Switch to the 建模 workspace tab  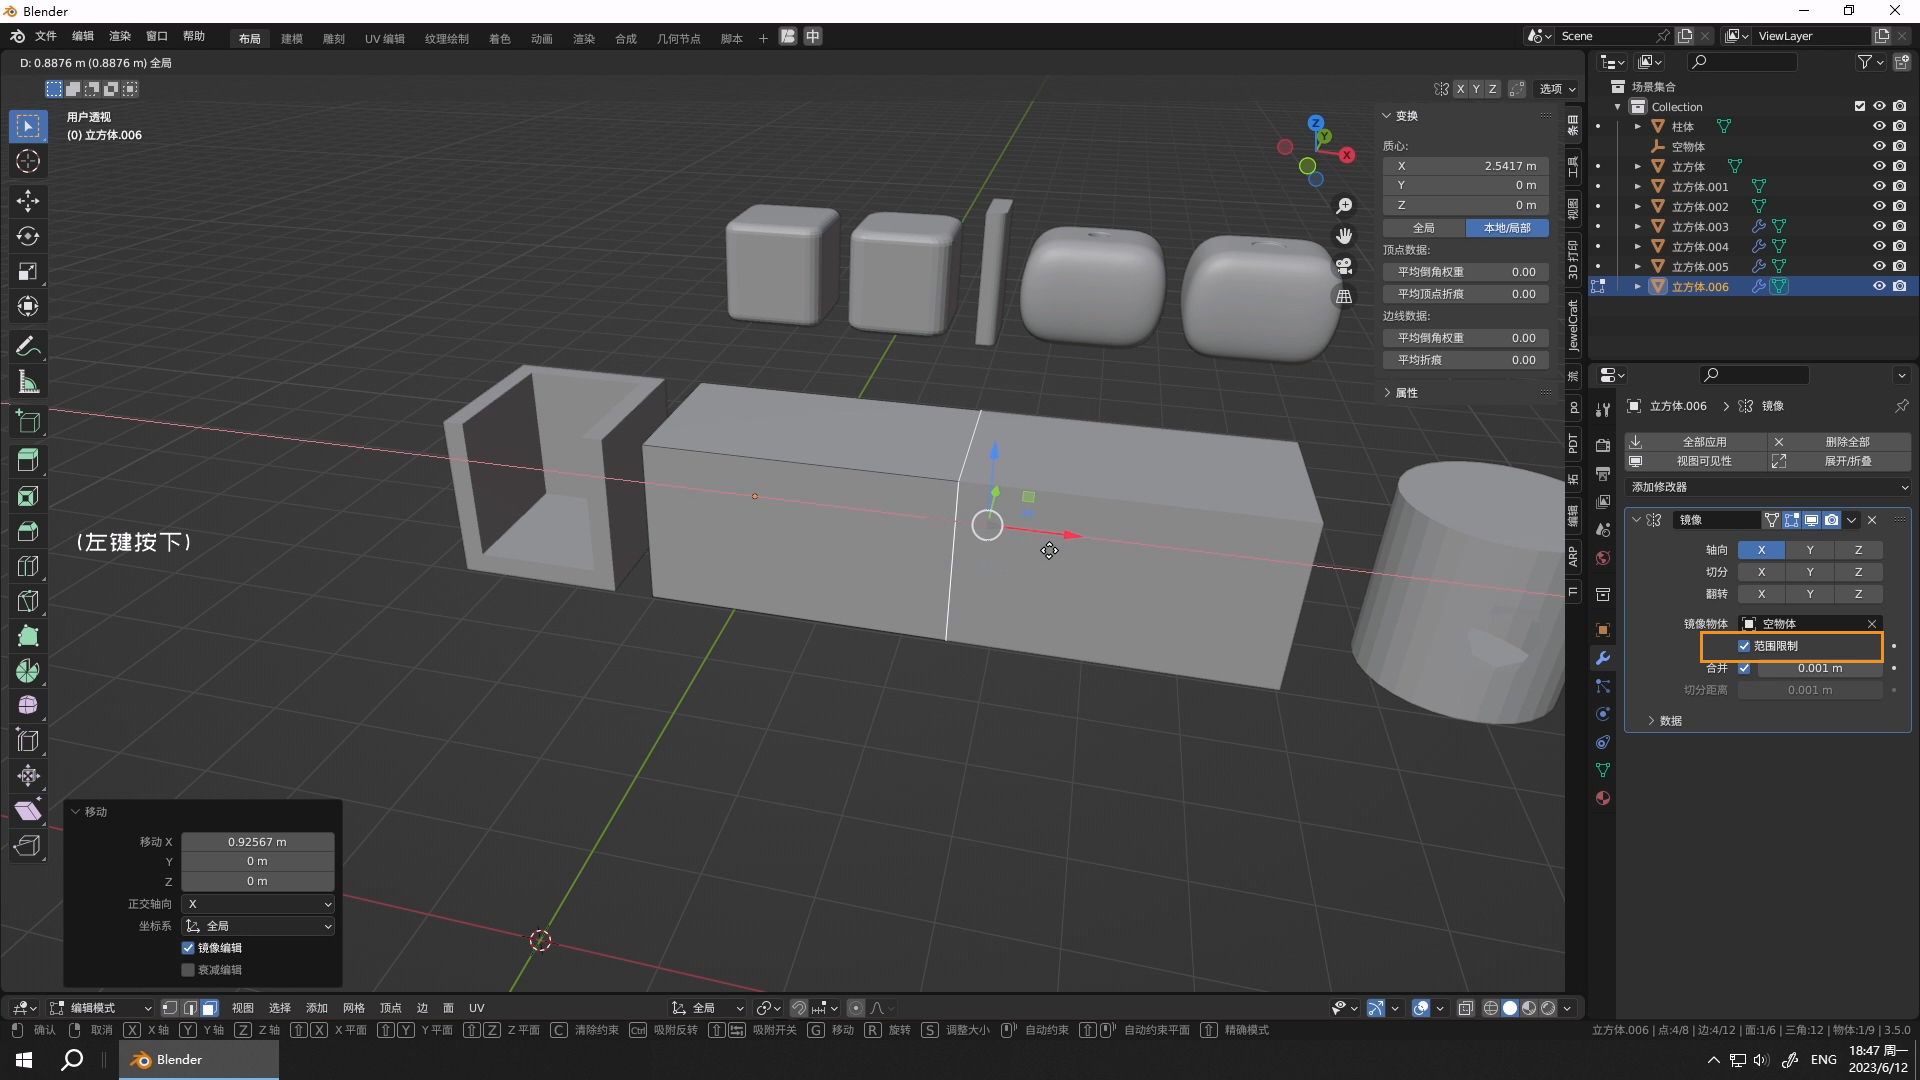point(291,39)
